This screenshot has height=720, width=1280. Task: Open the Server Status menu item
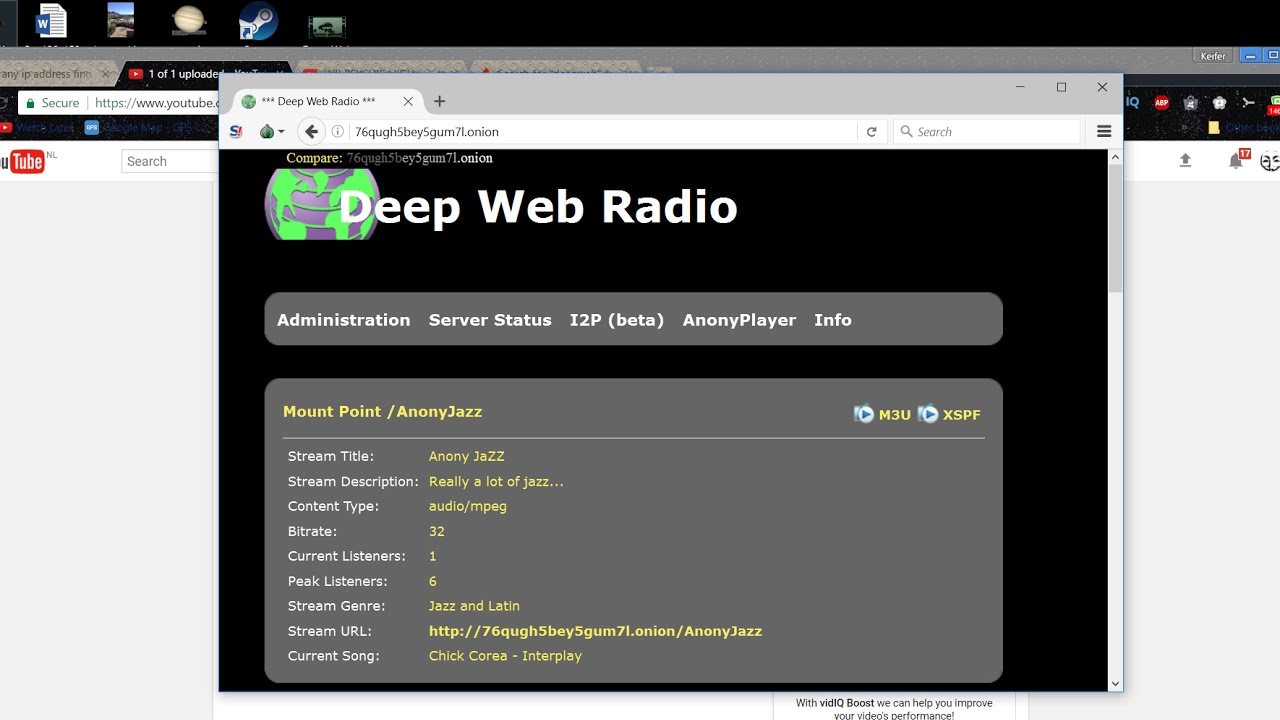coord(490,320)
